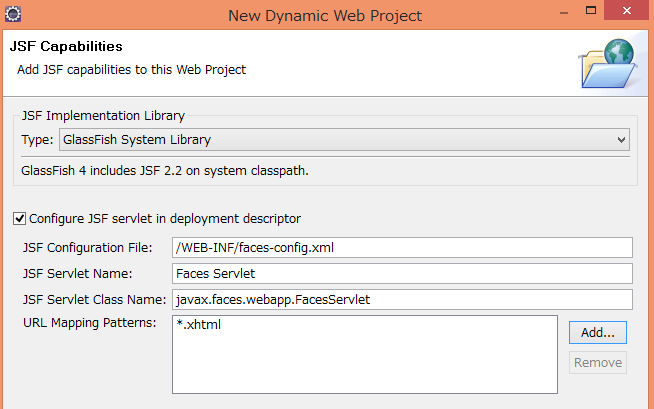
Task: Click the Add... button
Action: tap(598, 332)
